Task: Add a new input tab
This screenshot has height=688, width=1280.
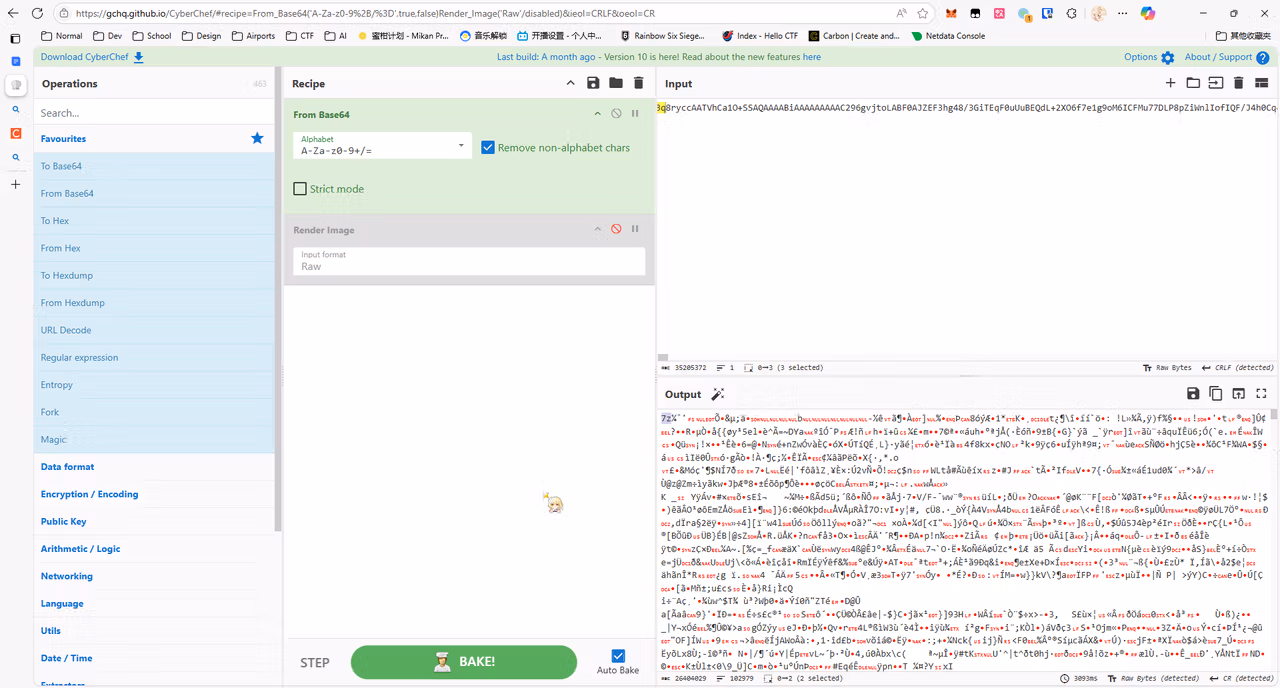Action: point(1170,83)
